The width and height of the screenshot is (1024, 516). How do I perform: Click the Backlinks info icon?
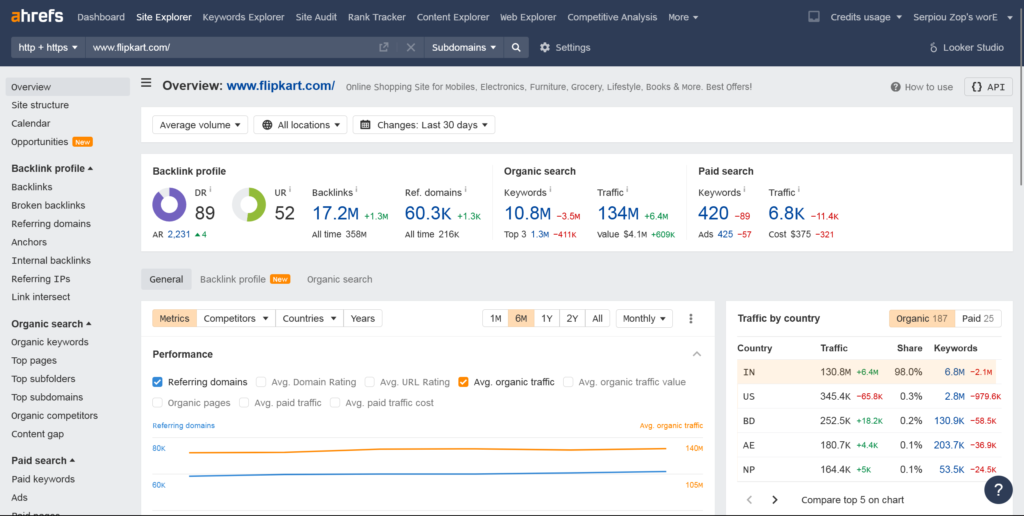click(x=356, y=189)
